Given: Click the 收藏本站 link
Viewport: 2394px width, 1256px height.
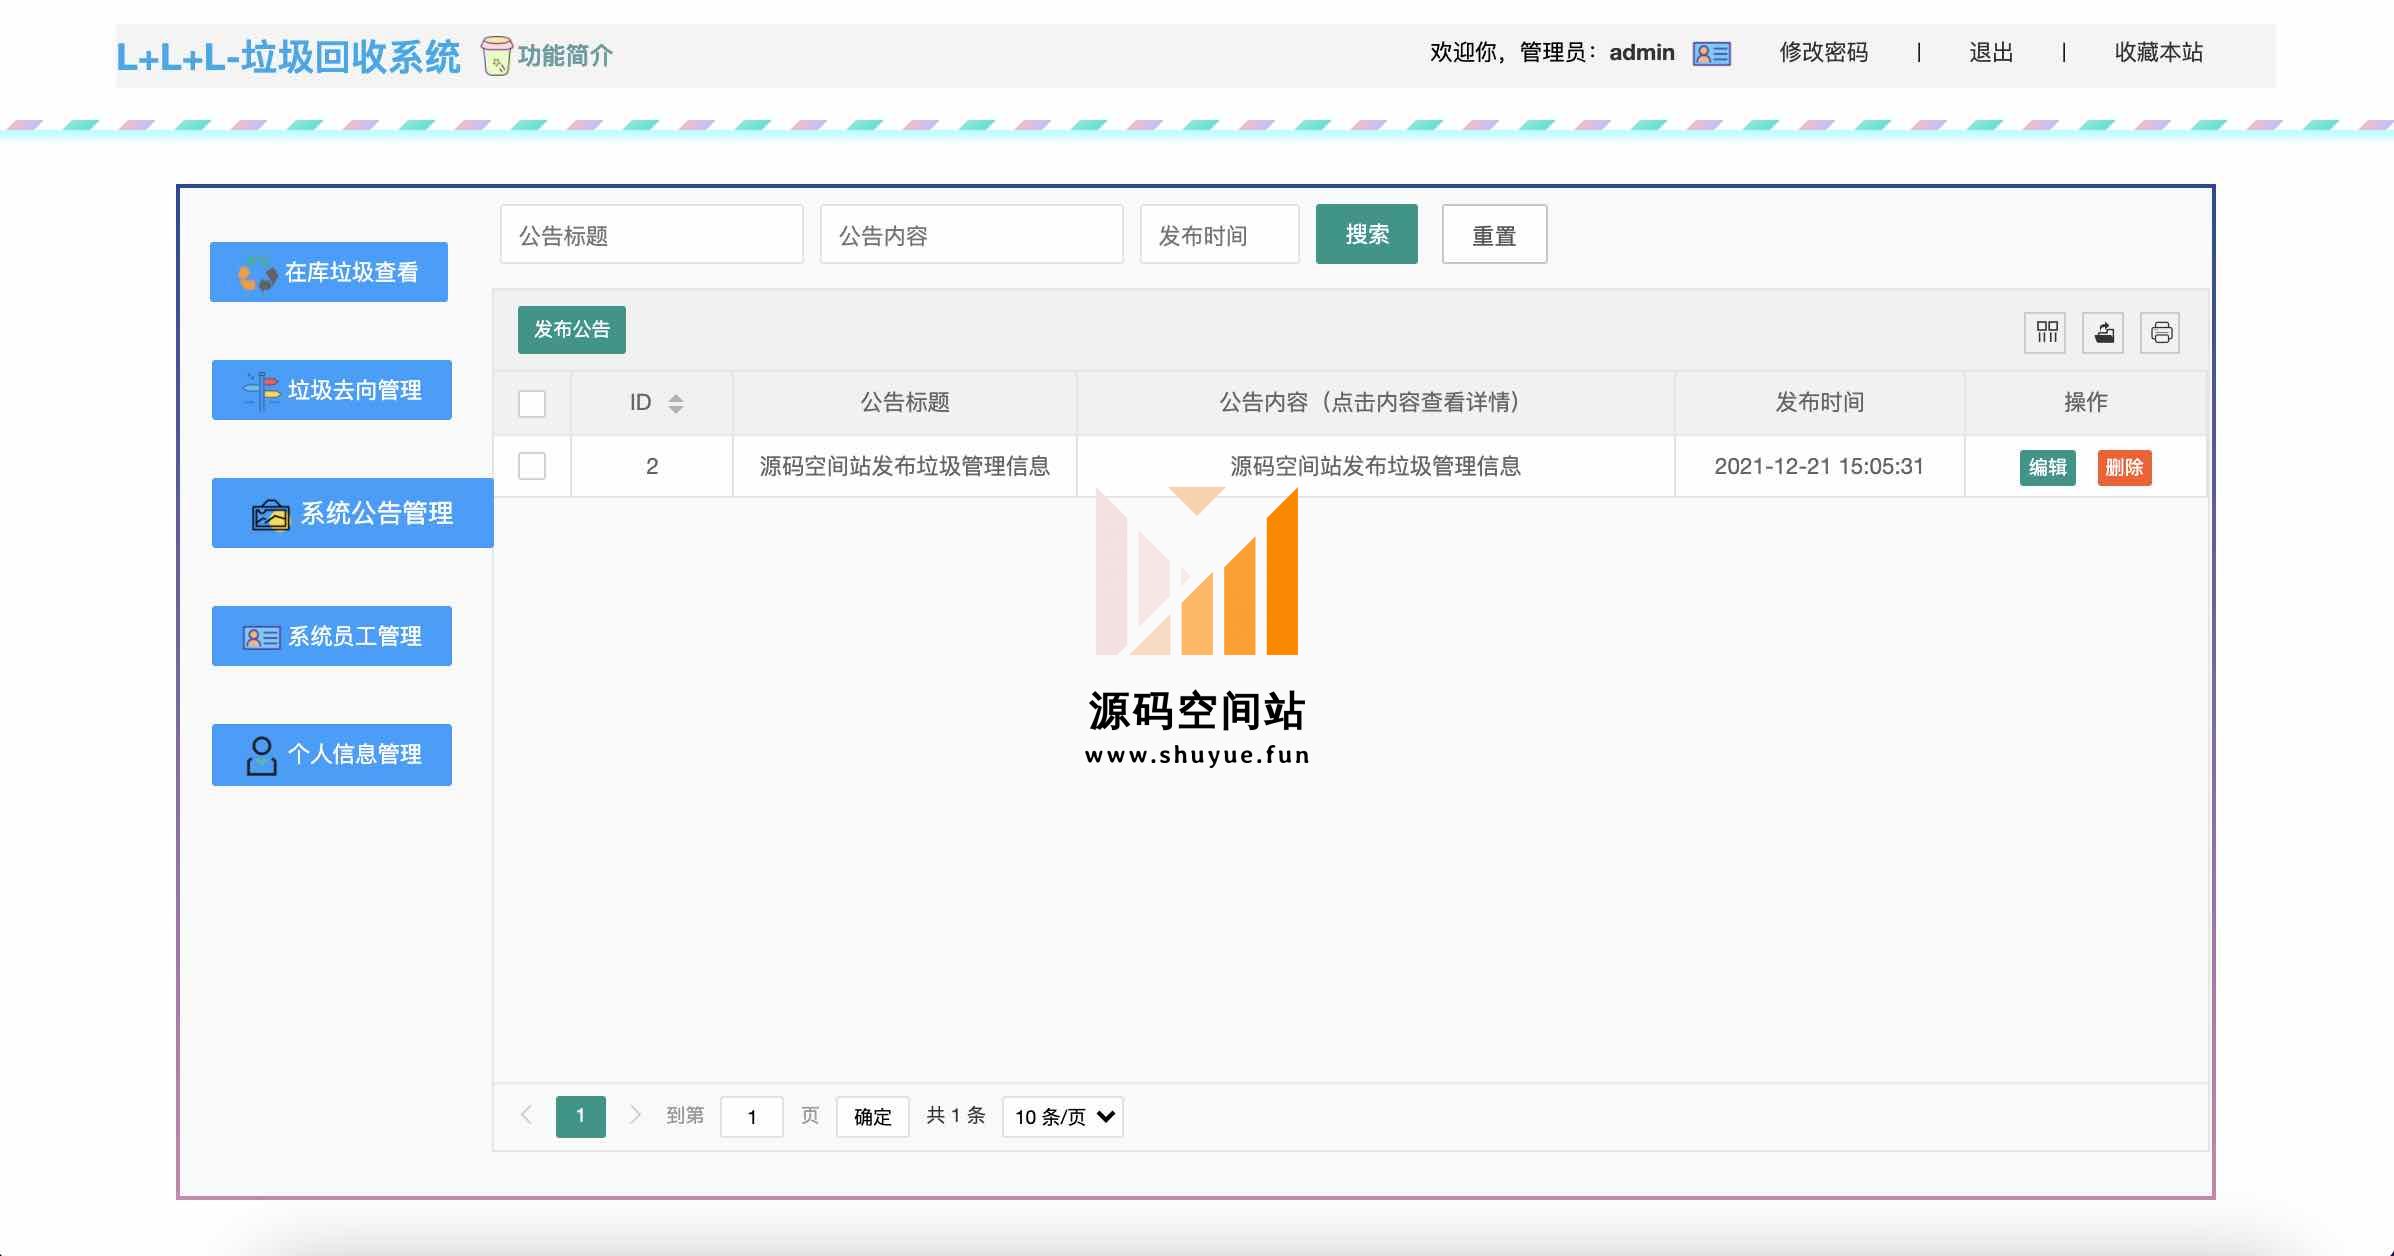Looking at the screenshot, I should pyautogui.click(x=2159, y=53).
